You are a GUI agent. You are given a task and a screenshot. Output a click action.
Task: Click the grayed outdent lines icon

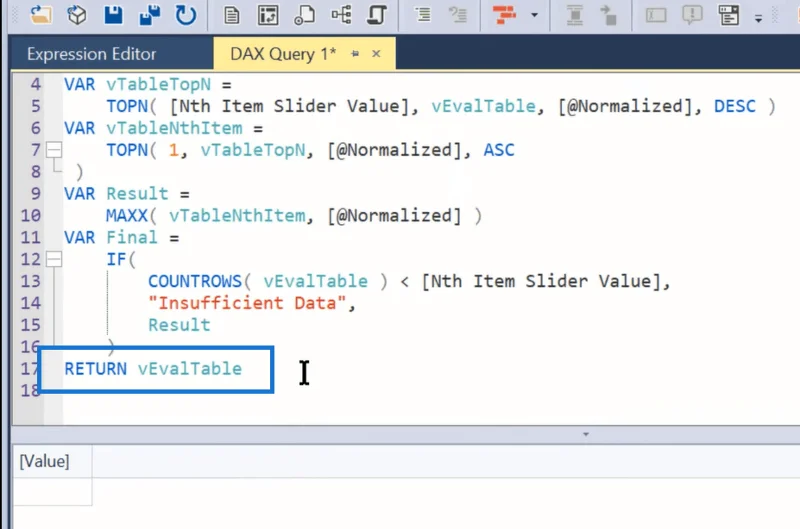(x=458, y=14)
